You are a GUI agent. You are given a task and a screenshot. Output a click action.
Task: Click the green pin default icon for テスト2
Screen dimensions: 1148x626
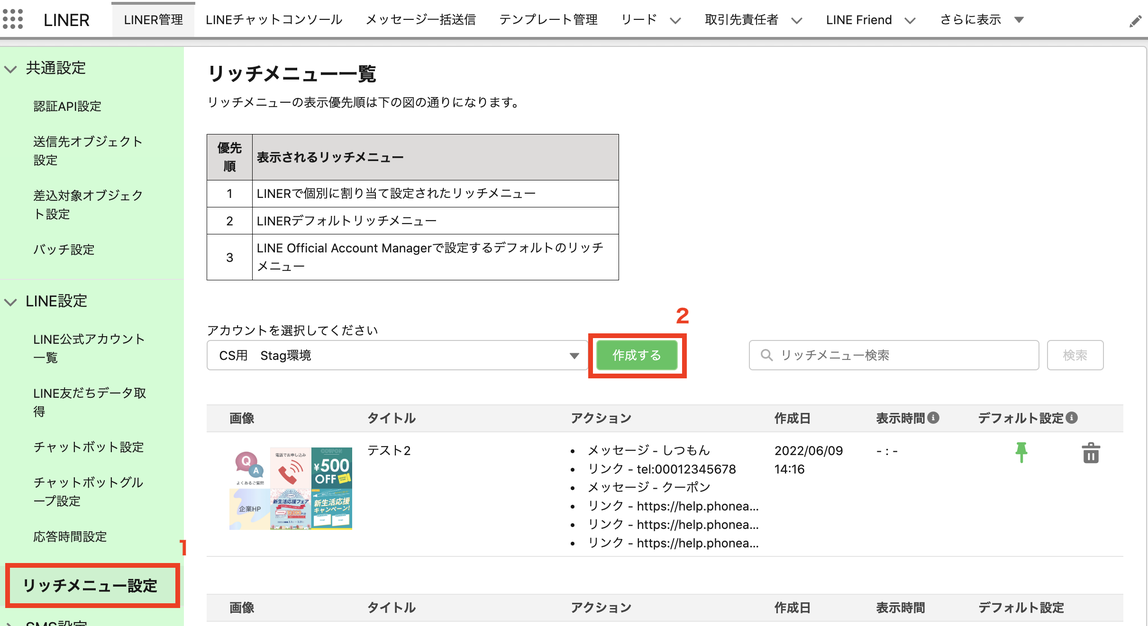1021,452
